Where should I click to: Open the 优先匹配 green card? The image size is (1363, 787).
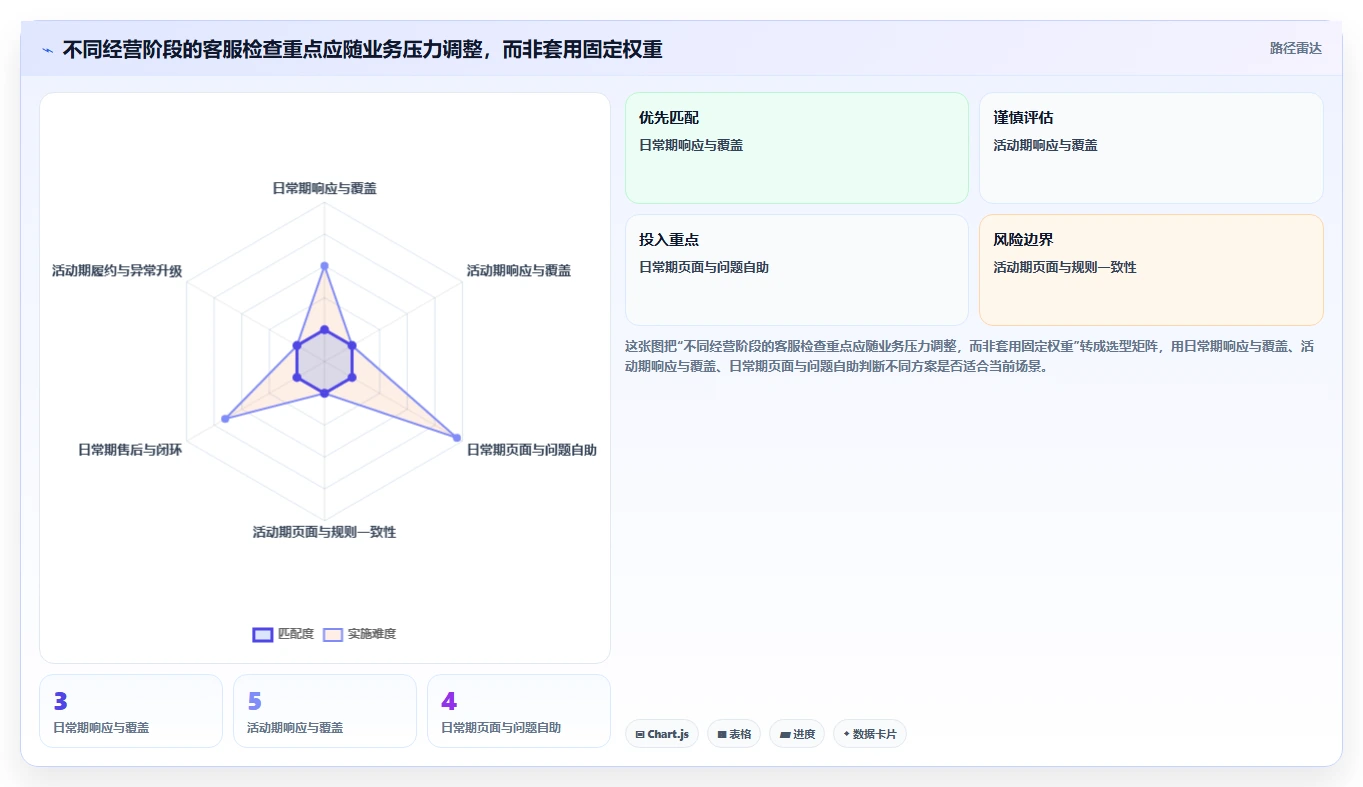[x=797, y=148]
